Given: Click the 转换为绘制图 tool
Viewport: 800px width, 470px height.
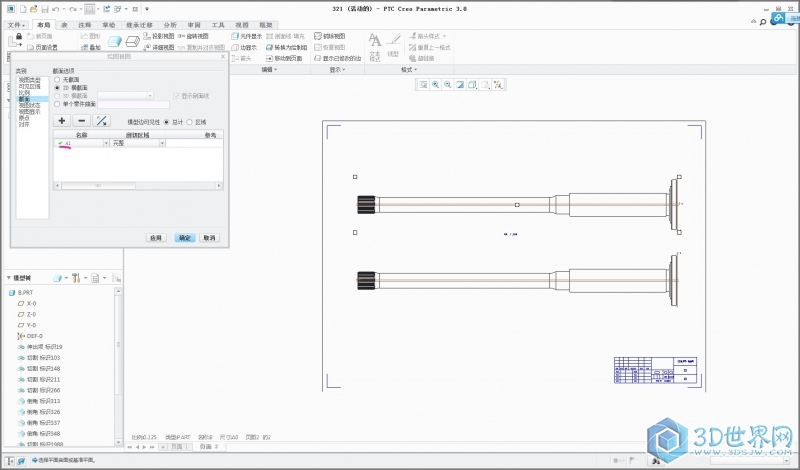Looking at the screenshot, I should pyautogui.click(x=287, y=47).
